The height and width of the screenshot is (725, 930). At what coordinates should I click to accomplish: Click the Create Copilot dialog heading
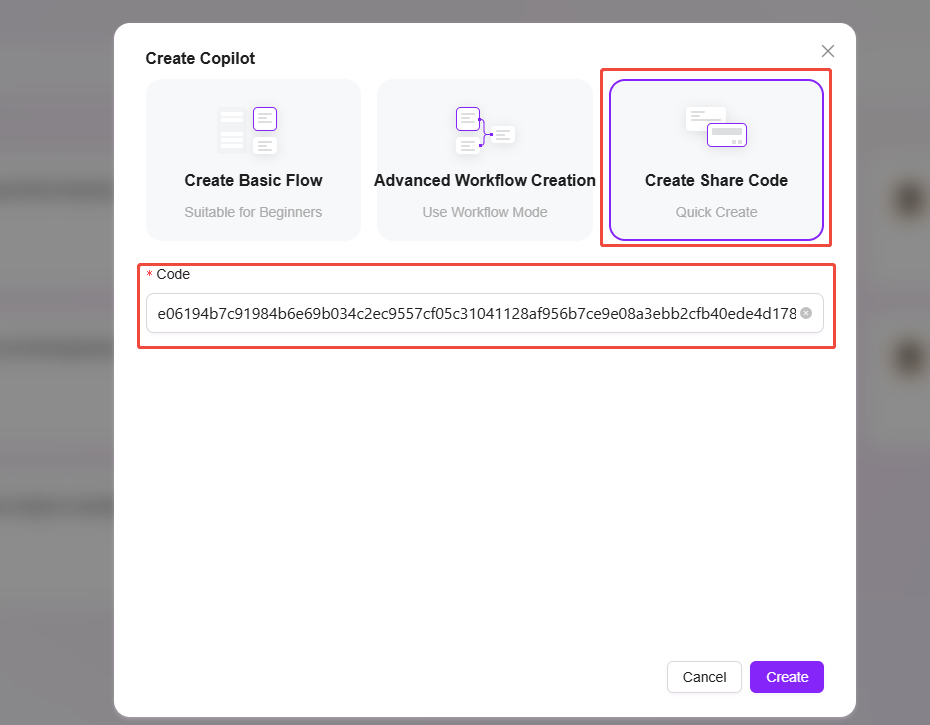pos(200,58)
